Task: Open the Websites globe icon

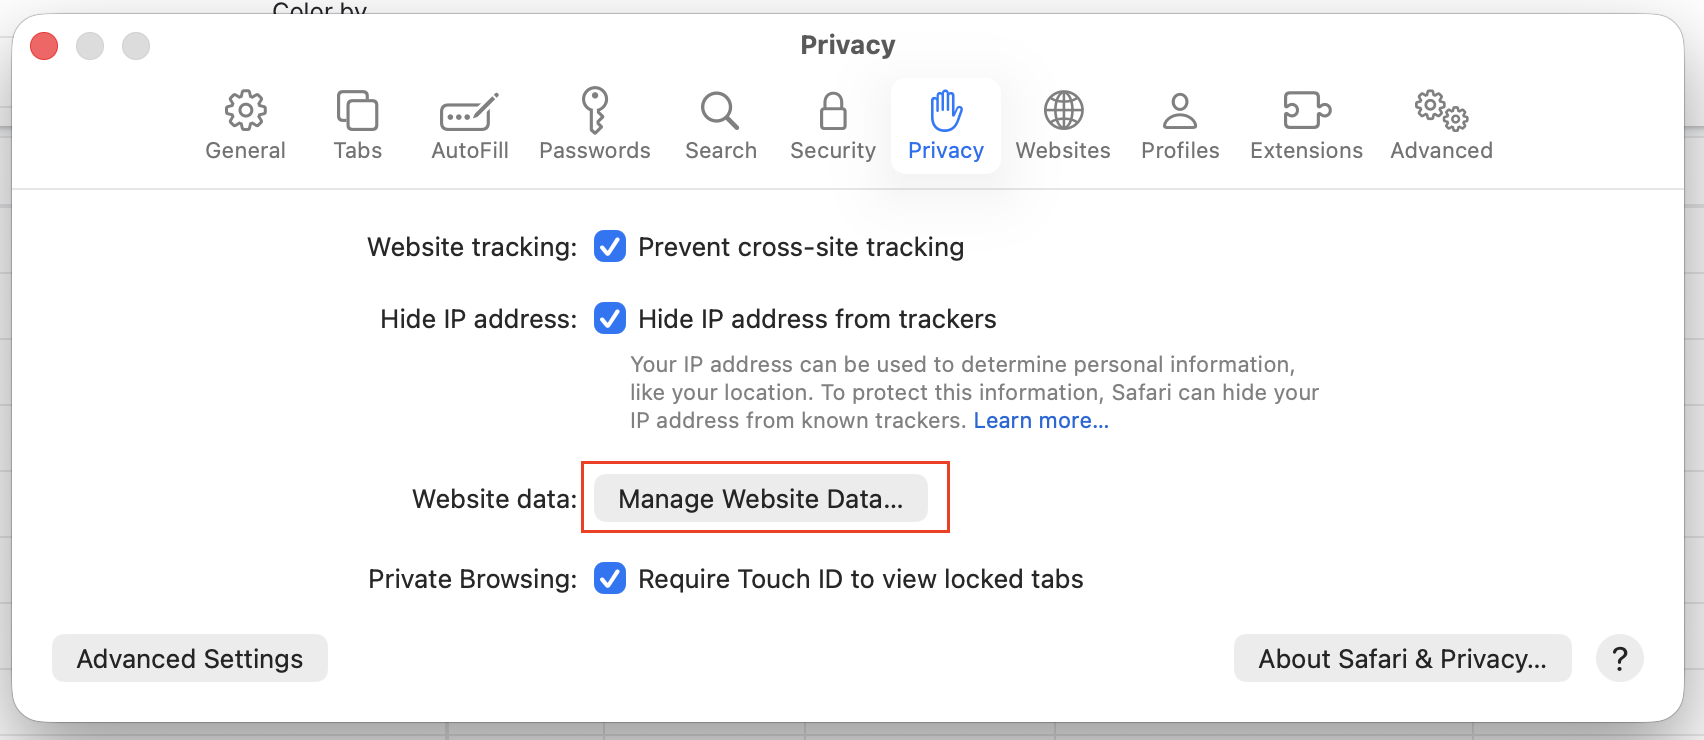Action: pyautogui.click(x=1063, y=110)
